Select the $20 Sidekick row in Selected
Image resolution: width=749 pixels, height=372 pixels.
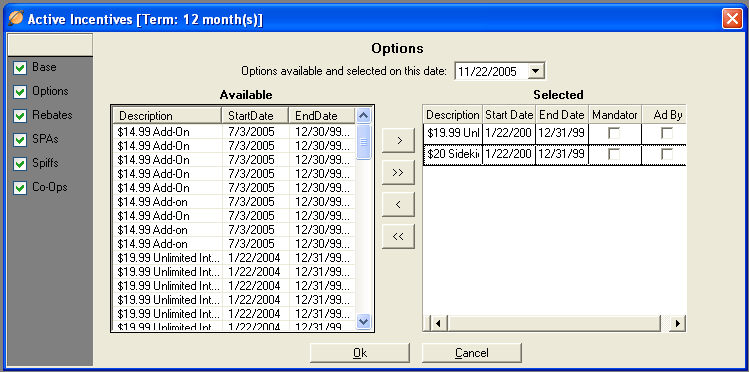tap(555, 155)
